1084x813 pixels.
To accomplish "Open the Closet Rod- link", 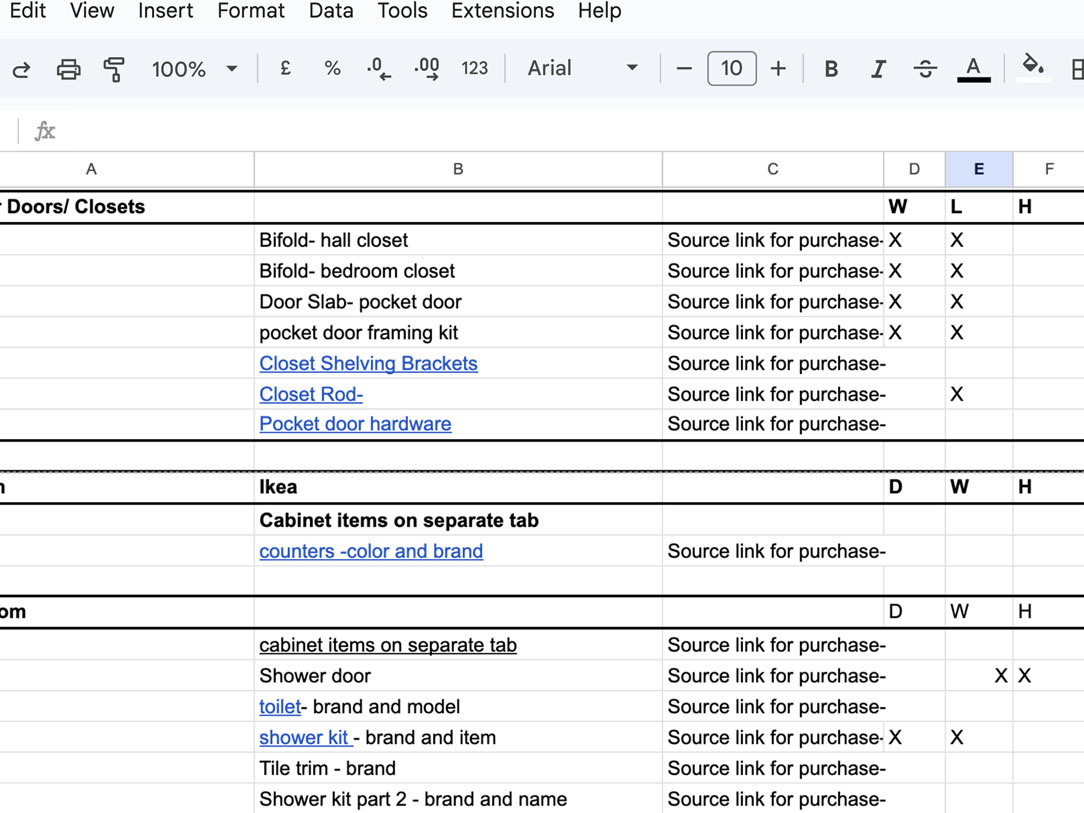I will click(x=311, y=394).
